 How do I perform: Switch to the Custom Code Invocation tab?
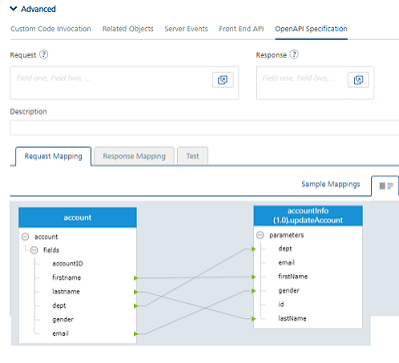click(x=51, y=29)
